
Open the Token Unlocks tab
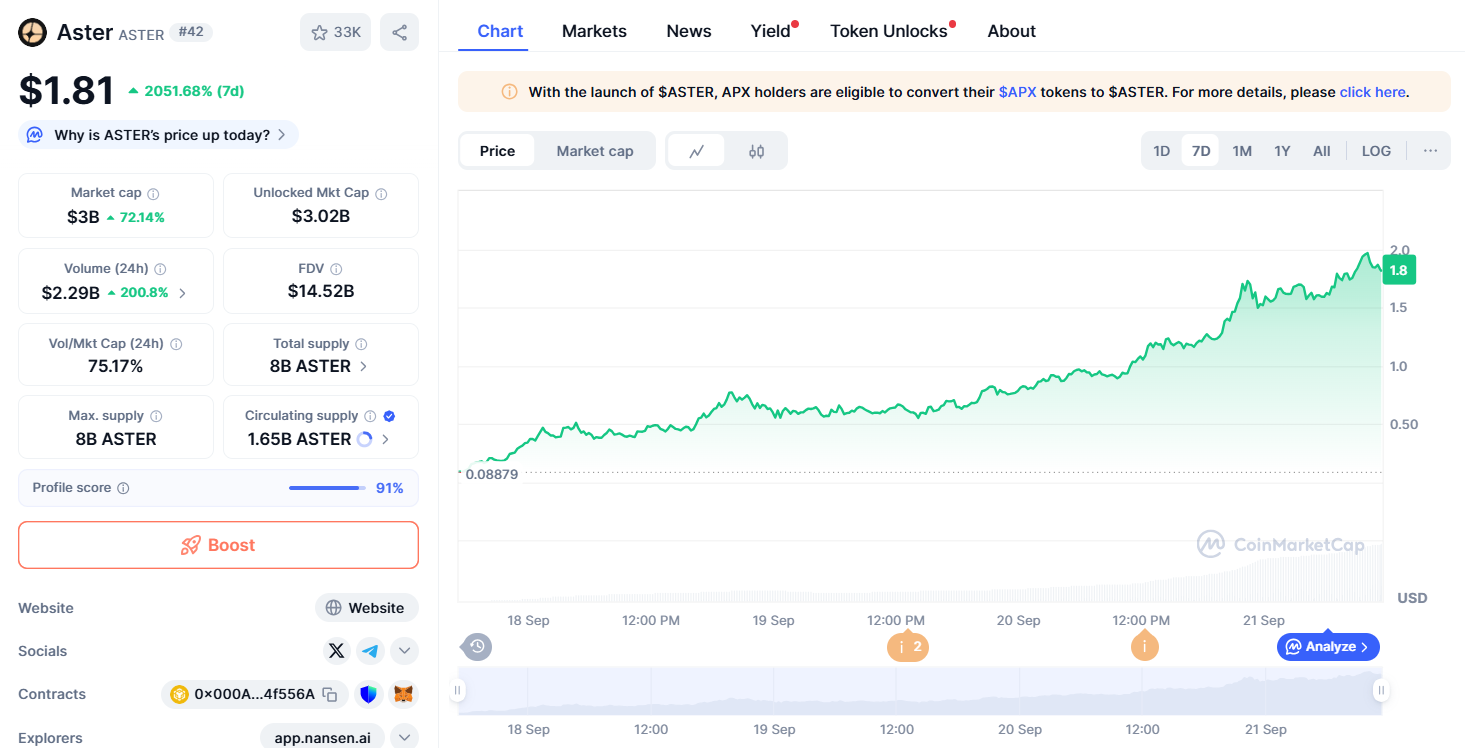888,31
